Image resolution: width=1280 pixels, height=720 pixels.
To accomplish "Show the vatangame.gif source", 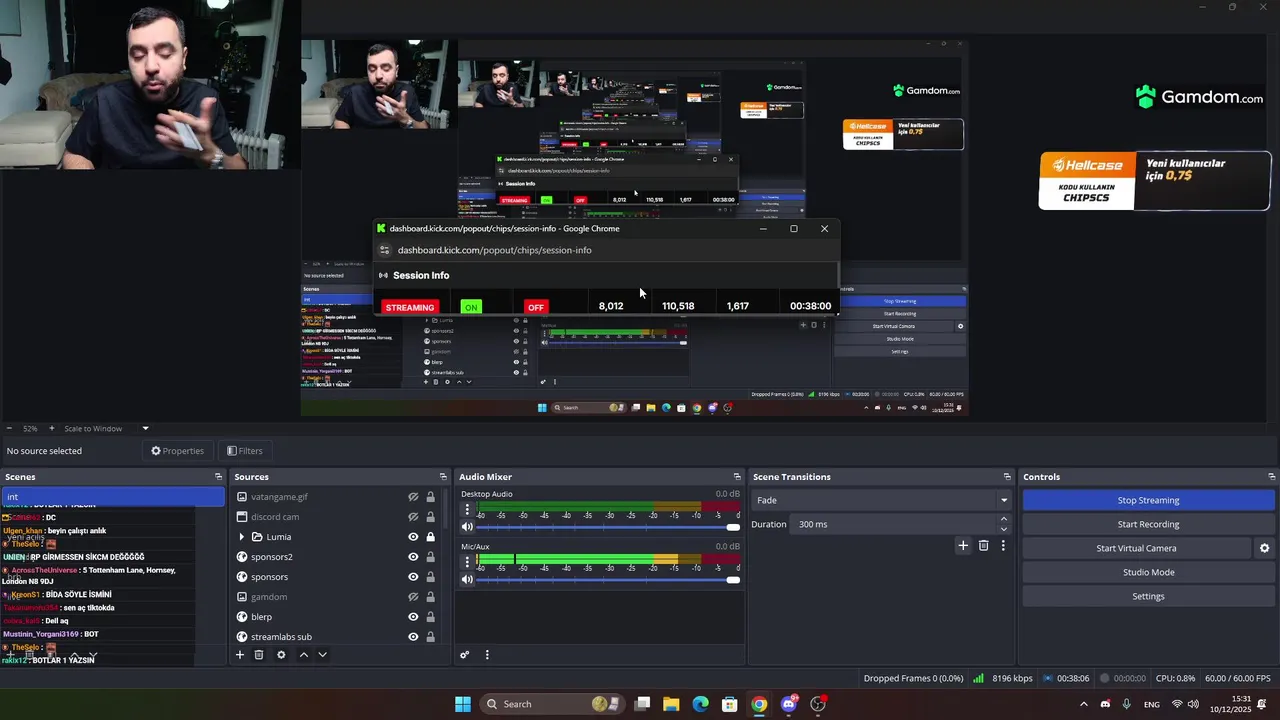I will (x=413, y=497).
